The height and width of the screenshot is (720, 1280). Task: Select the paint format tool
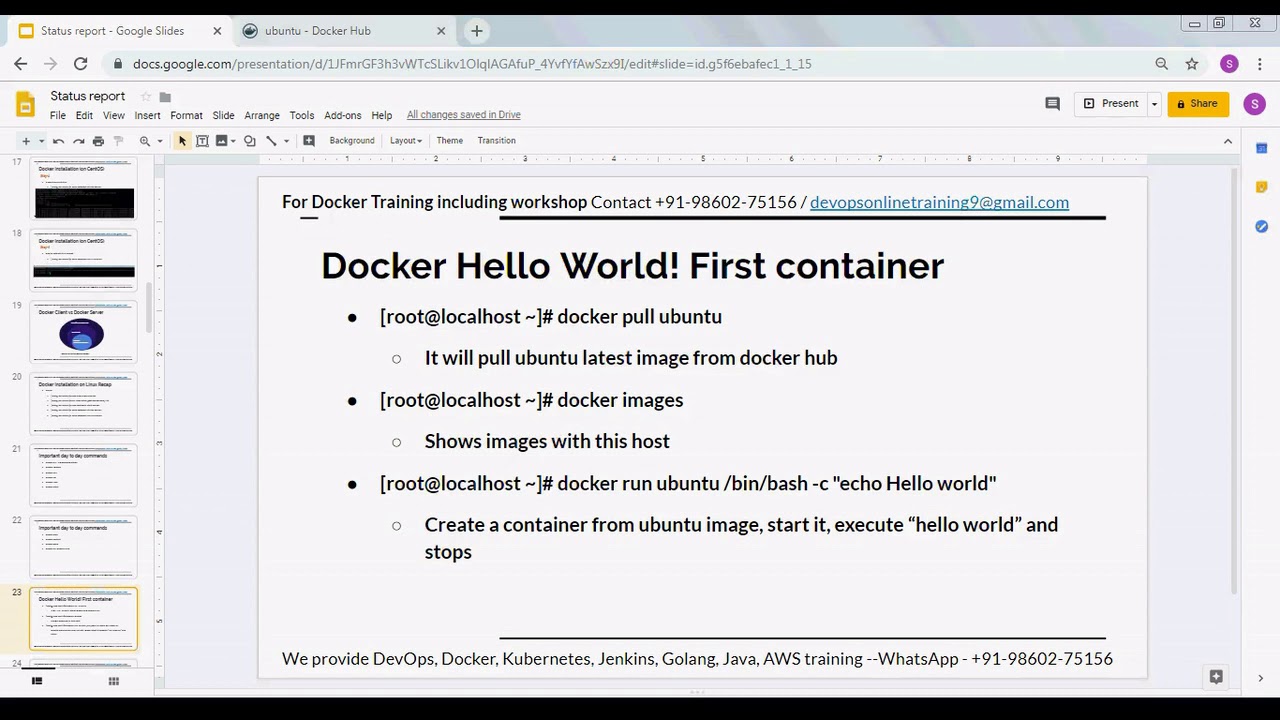click(118, 141)
